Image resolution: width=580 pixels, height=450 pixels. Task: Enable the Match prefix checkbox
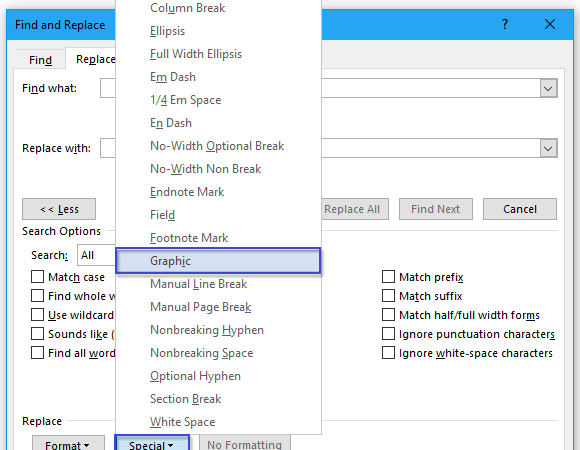point(388,277)
